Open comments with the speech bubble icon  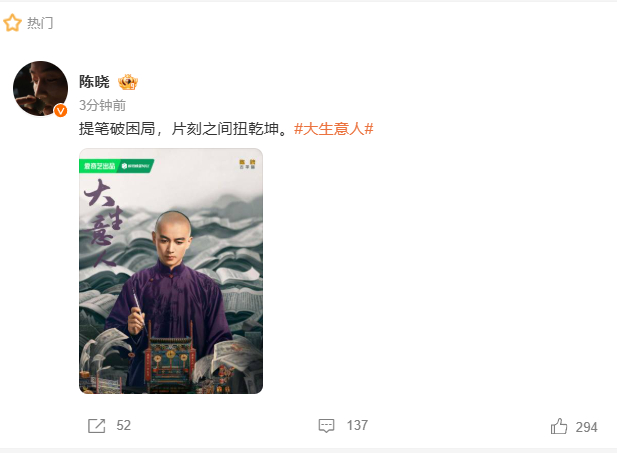pyautogui.click(x=326, y=426)
